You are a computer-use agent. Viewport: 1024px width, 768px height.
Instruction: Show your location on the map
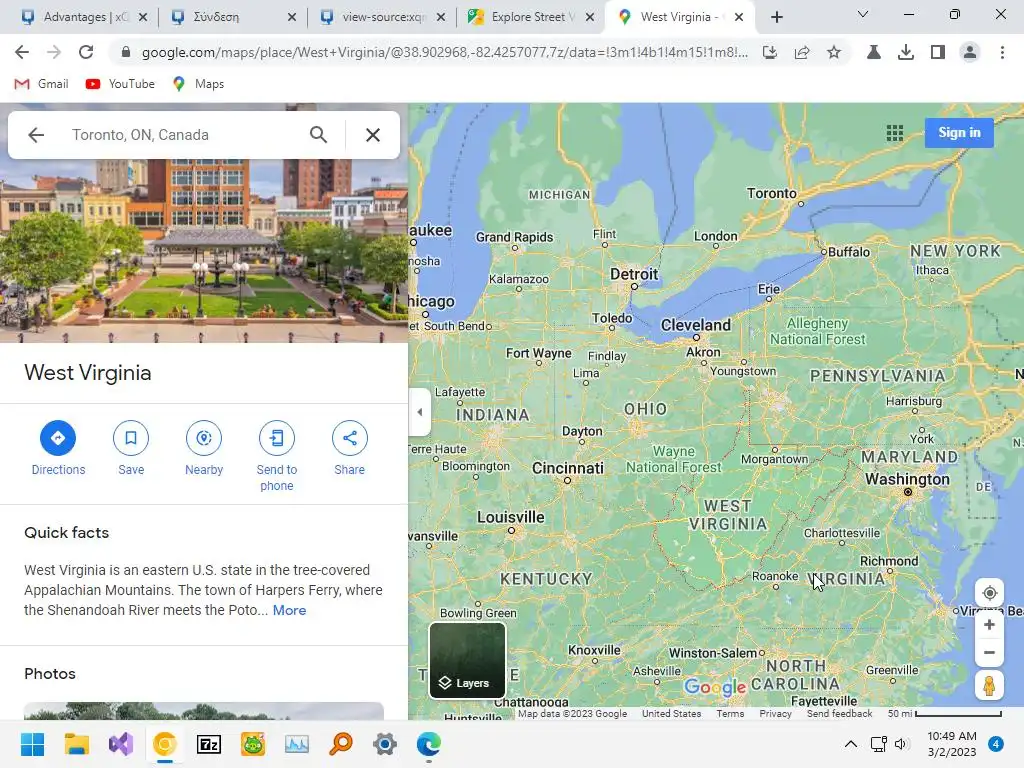click(989, 593)
